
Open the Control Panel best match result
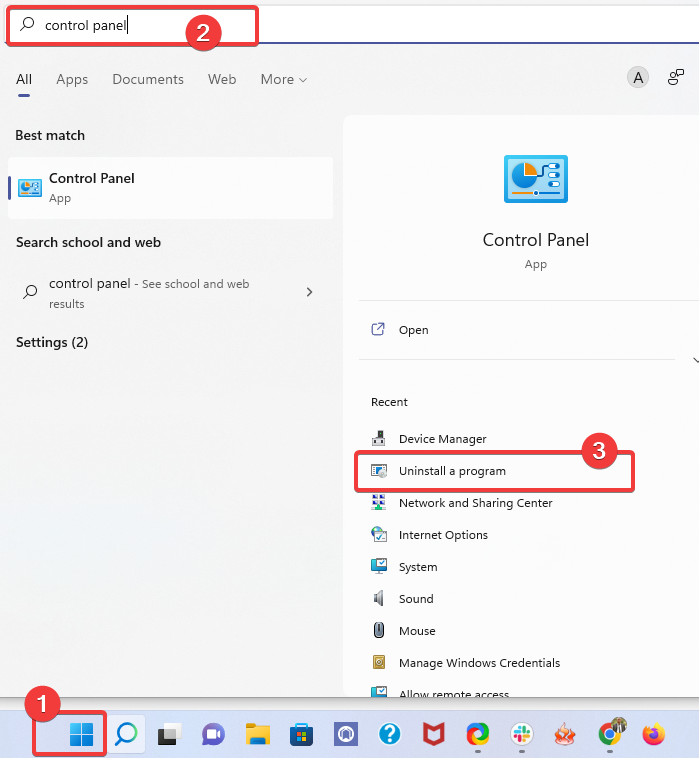(171, 188)
